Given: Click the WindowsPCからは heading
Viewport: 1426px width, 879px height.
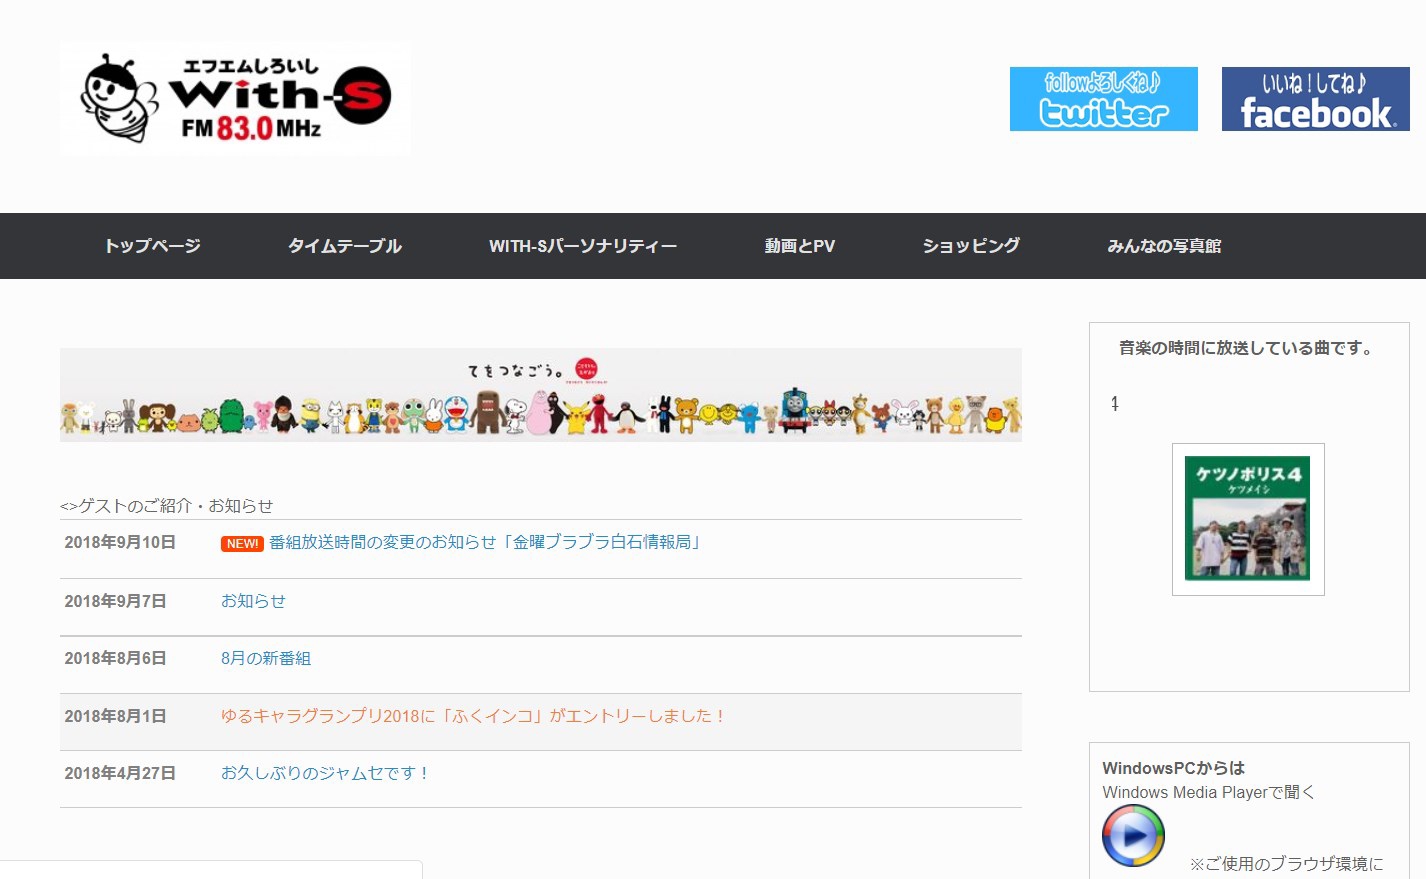Looking at the screenshot, I should pos(1174,768).
